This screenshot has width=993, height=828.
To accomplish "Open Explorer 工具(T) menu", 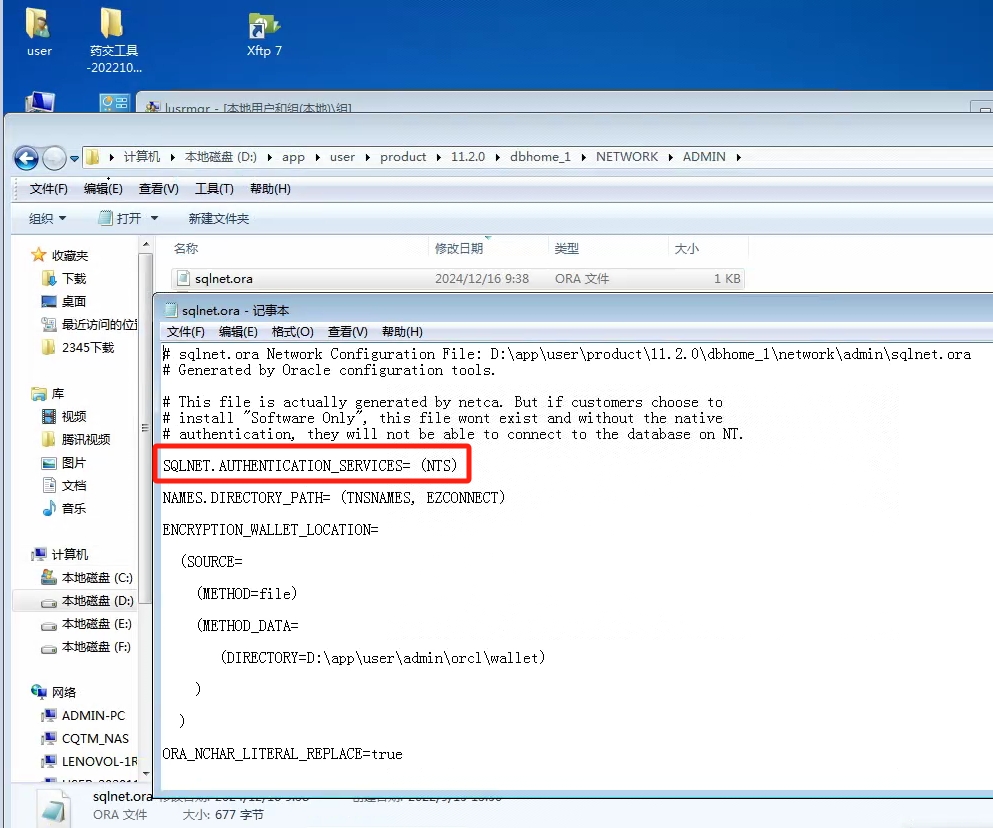I will tap(214, 189).
